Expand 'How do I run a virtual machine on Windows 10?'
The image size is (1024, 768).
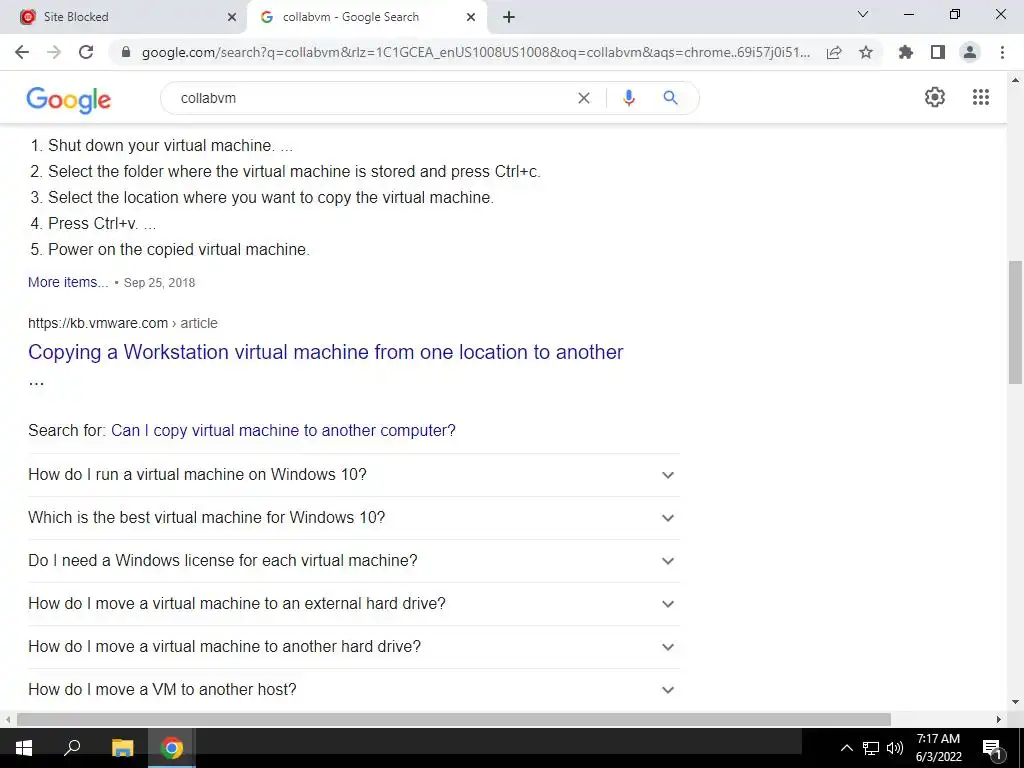(353, 475)
